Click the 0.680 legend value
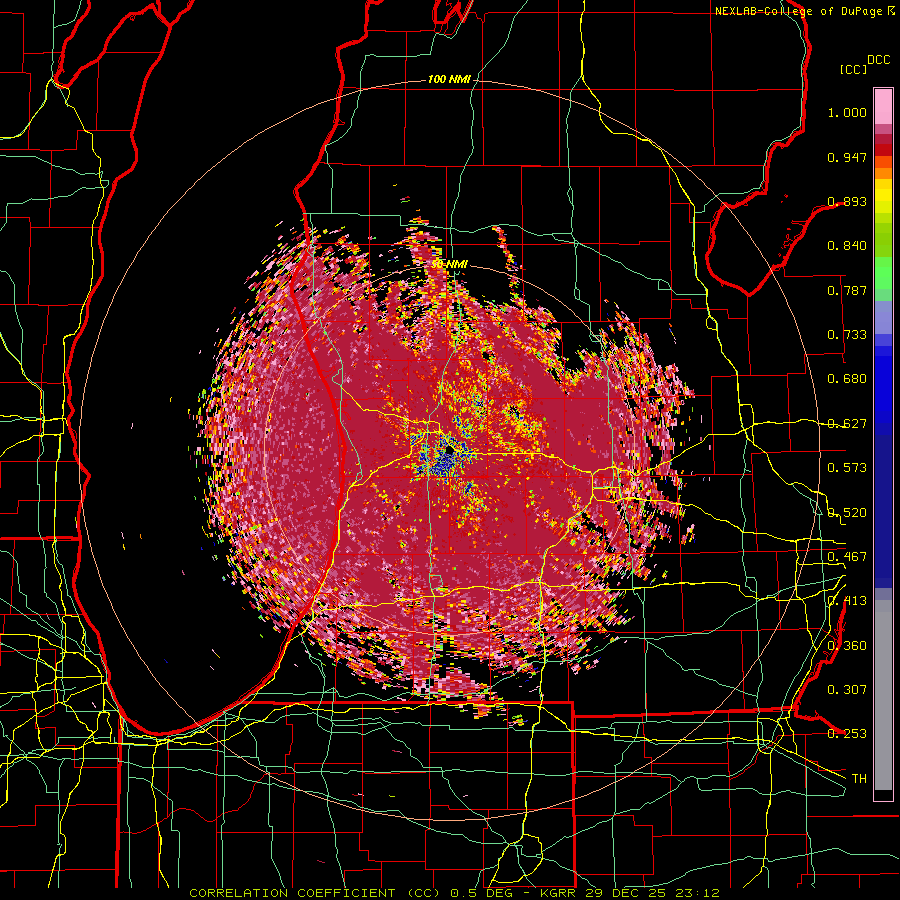 (847, 379)
